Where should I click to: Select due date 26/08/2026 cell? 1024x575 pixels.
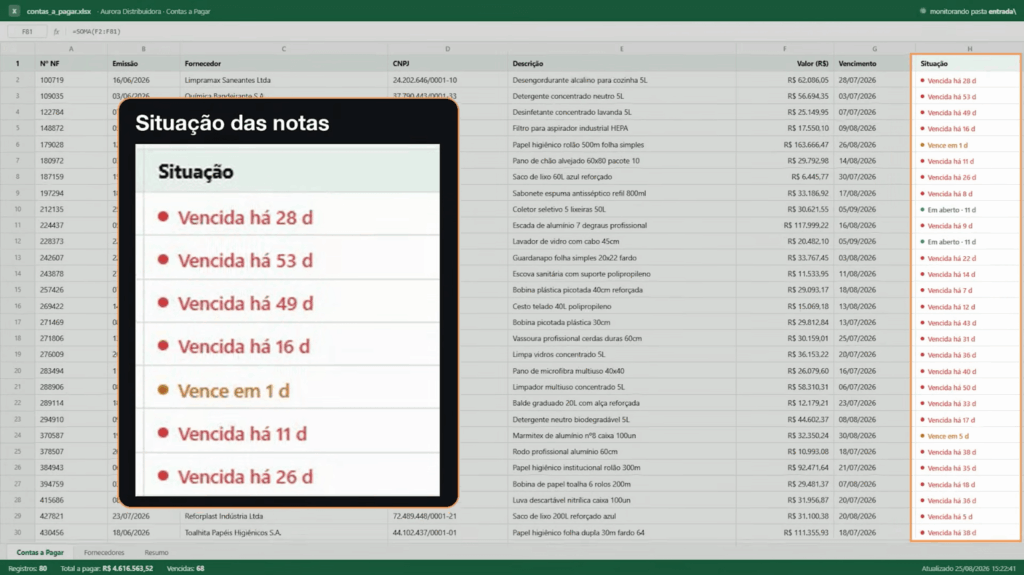coord(874,144)
